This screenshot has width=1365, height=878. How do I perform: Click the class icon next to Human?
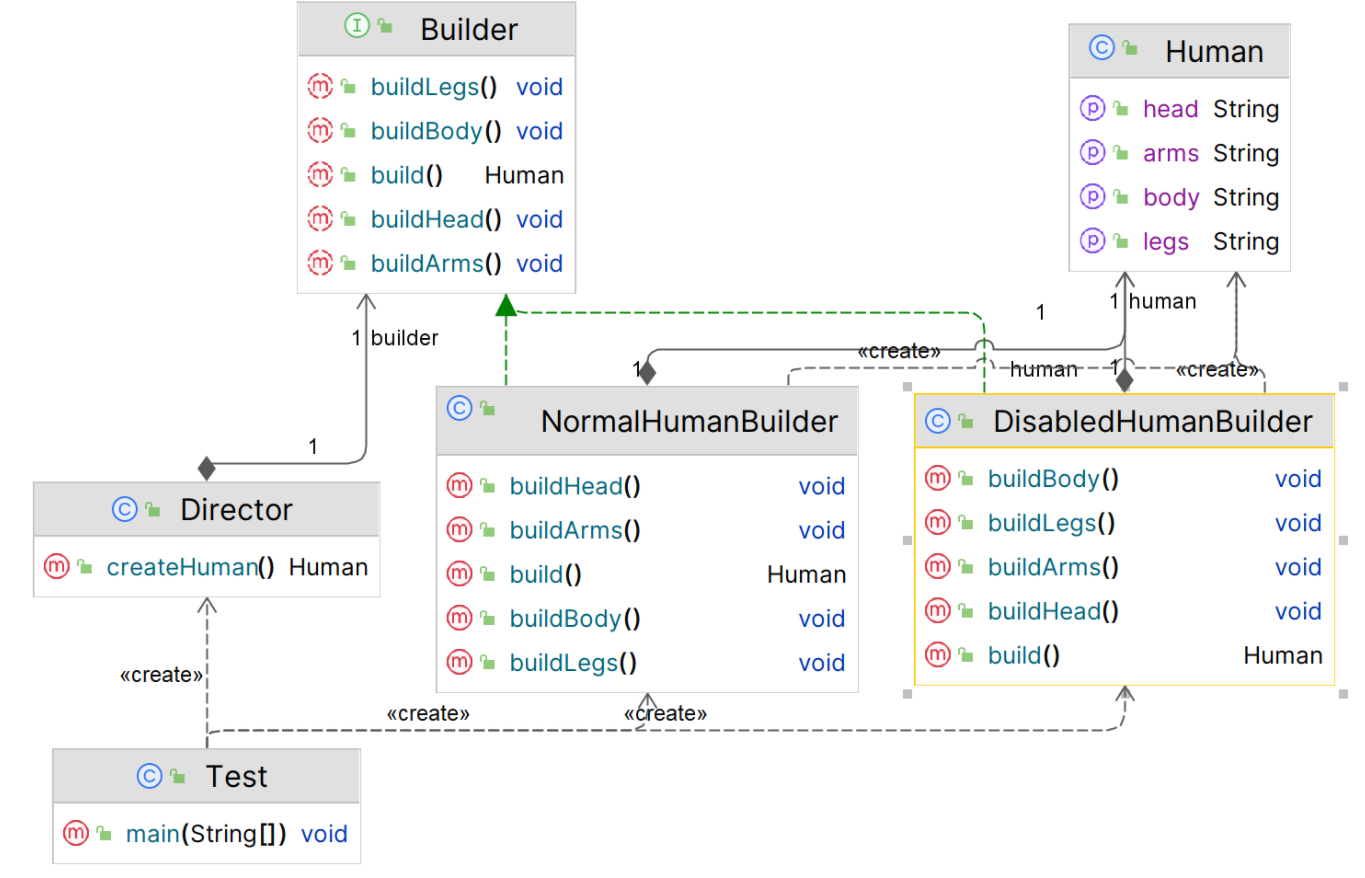[x=1102, y=50]
